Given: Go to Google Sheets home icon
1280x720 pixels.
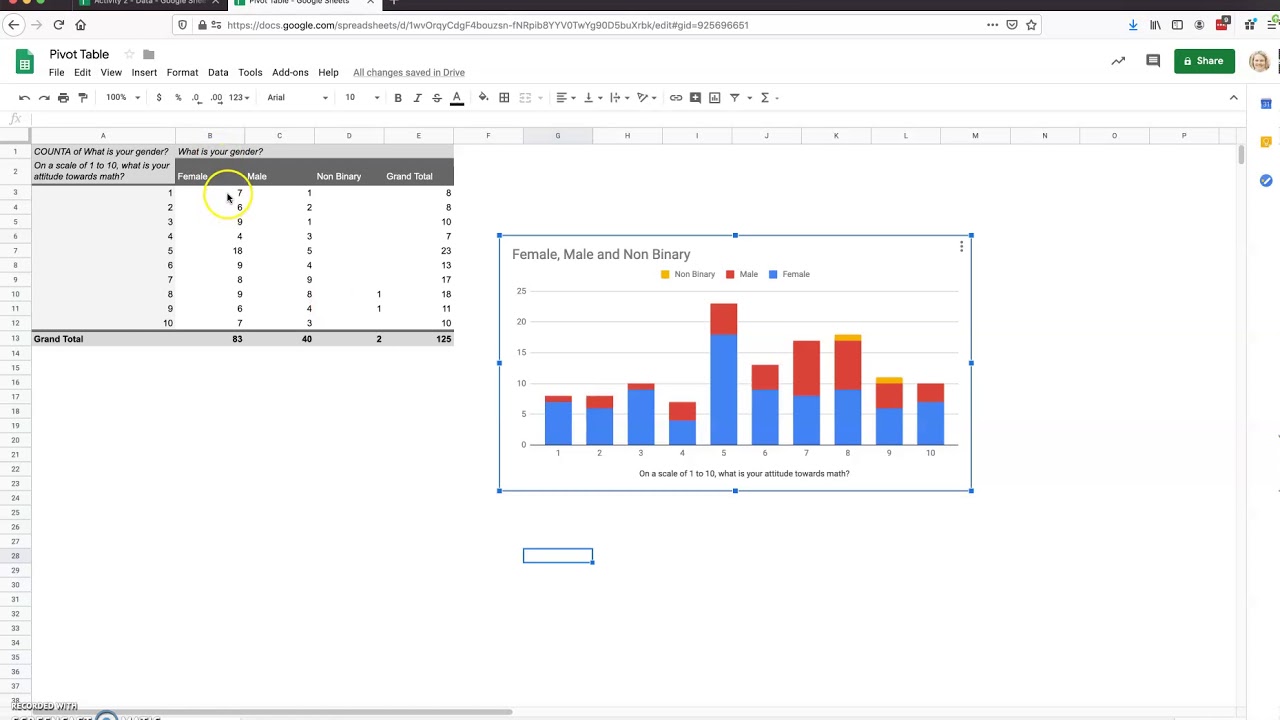Looking at the screenshot, I should coord(24,62).
